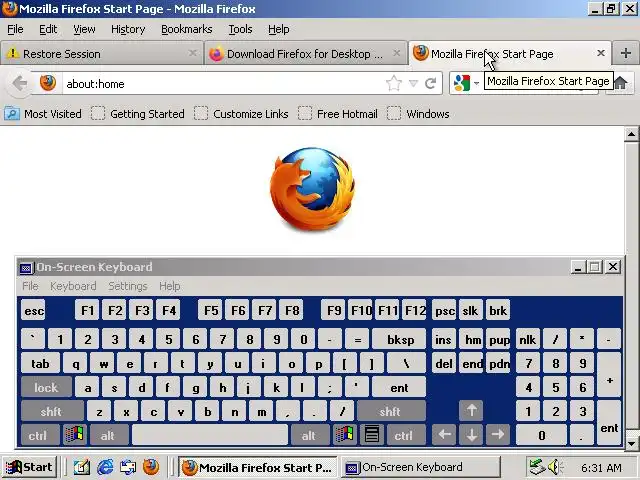Click the bksp key on keyboard
The width and height of the screenshot is (640, 480).
[400, 339]
